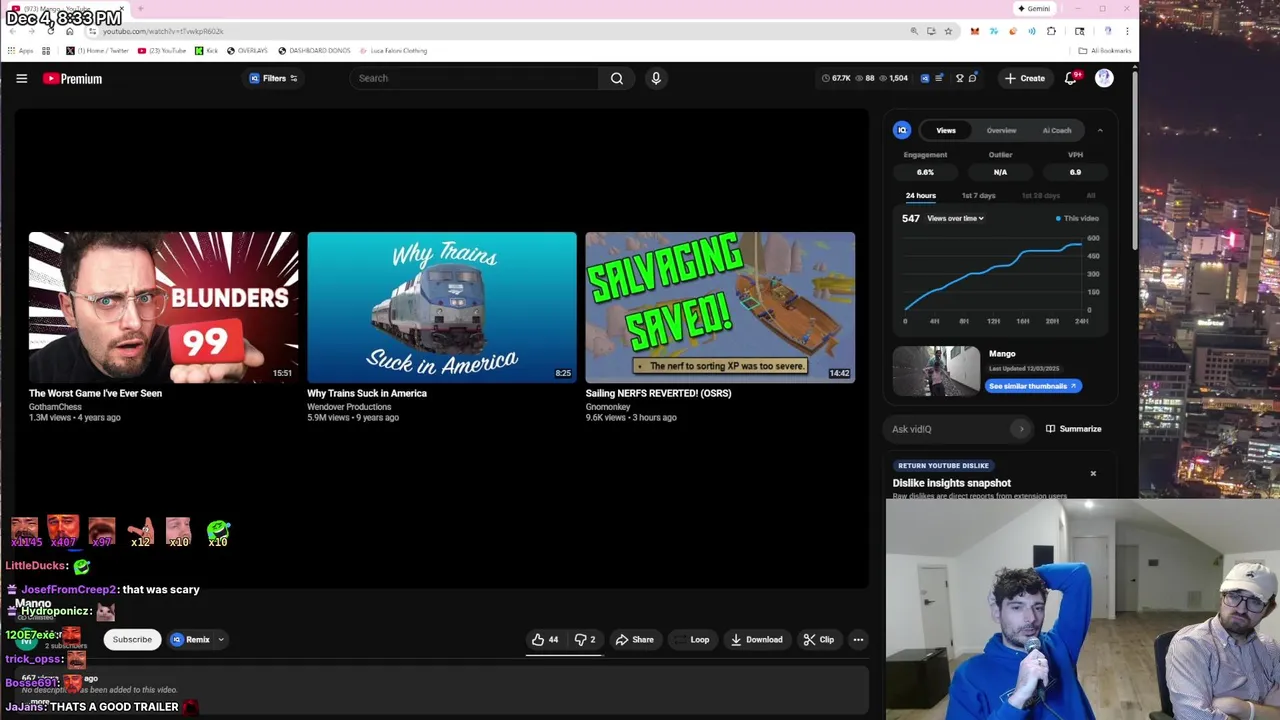Submit the Ask vidIQ arrow button
Screen dimensions: 1280x720
pos(1021,429)
